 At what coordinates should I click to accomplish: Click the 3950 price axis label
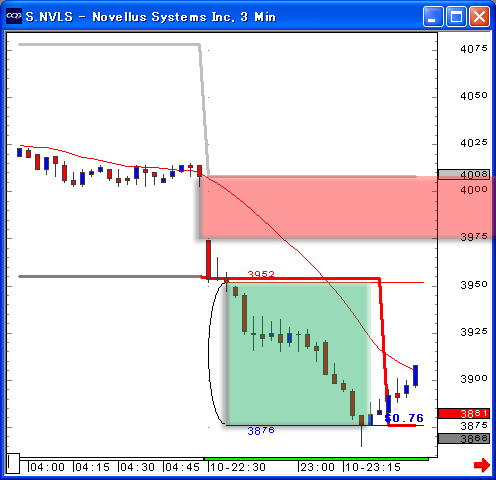pyautogui.click(x=474, y=285)
